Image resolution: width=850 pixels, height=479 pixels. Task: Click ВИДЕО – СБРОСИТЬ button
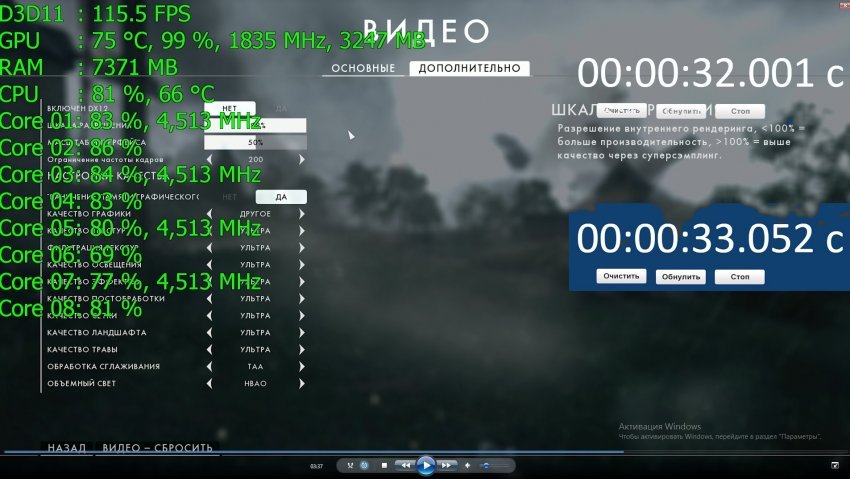tap(157, 448)
